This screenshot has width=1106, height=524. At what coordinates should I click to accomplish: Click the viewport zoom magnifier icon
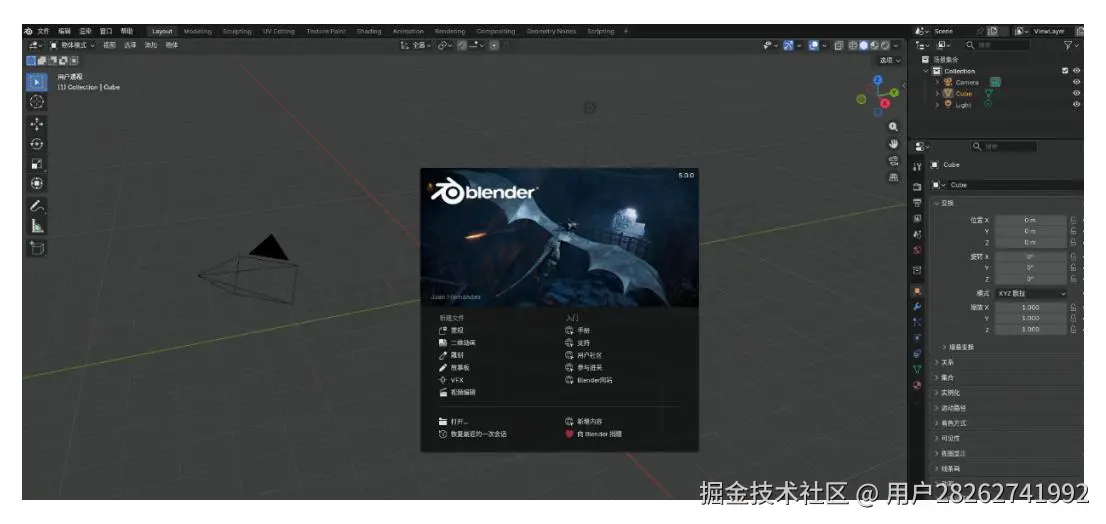tap(893, 127)
